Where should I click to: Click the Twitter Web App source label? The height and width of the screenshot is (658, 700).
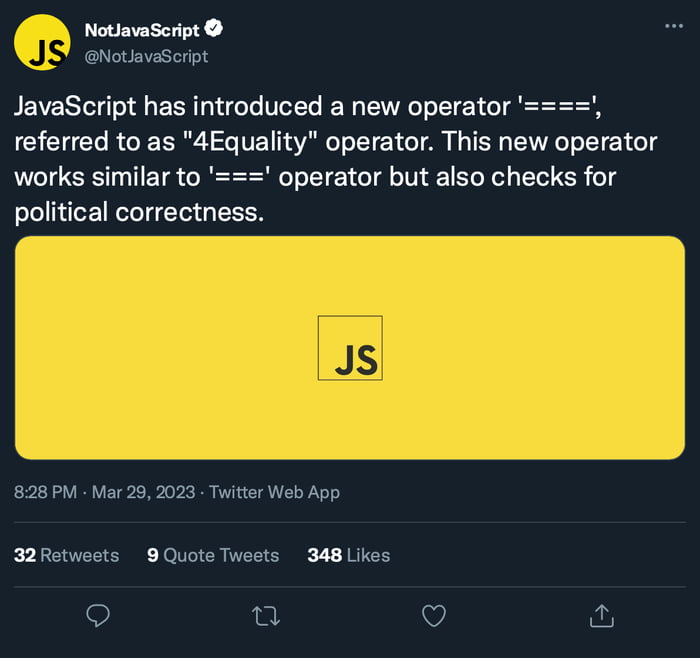(274, 492)
